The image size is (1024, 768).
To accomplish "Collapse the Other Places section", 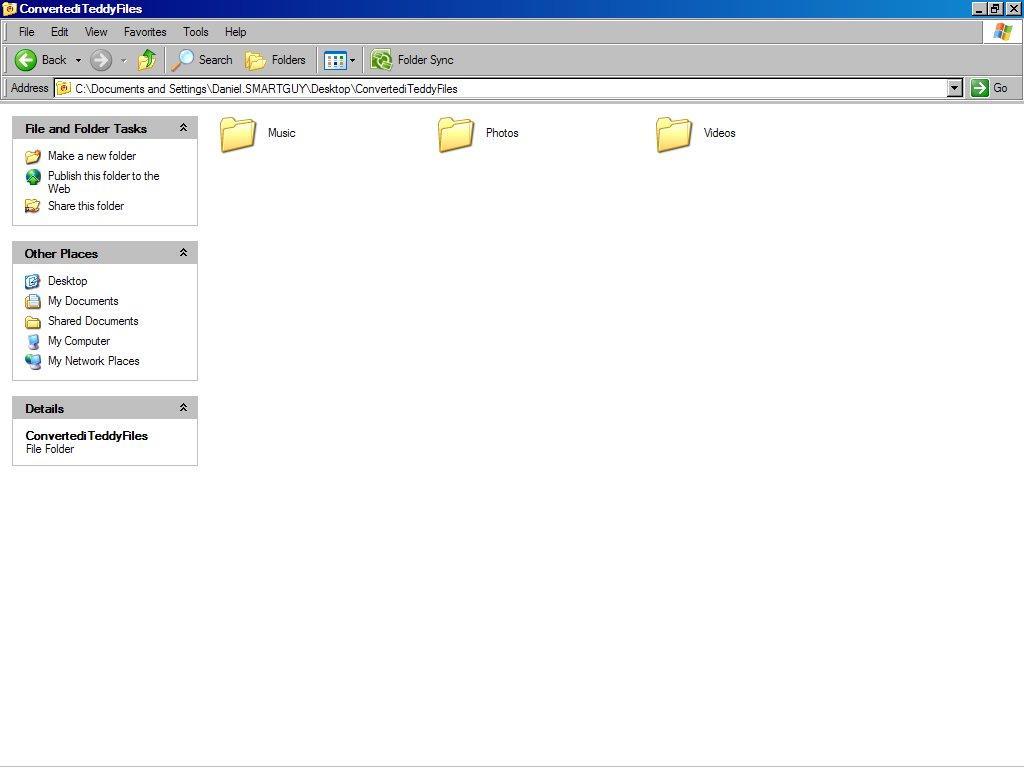I will point(183,253).
